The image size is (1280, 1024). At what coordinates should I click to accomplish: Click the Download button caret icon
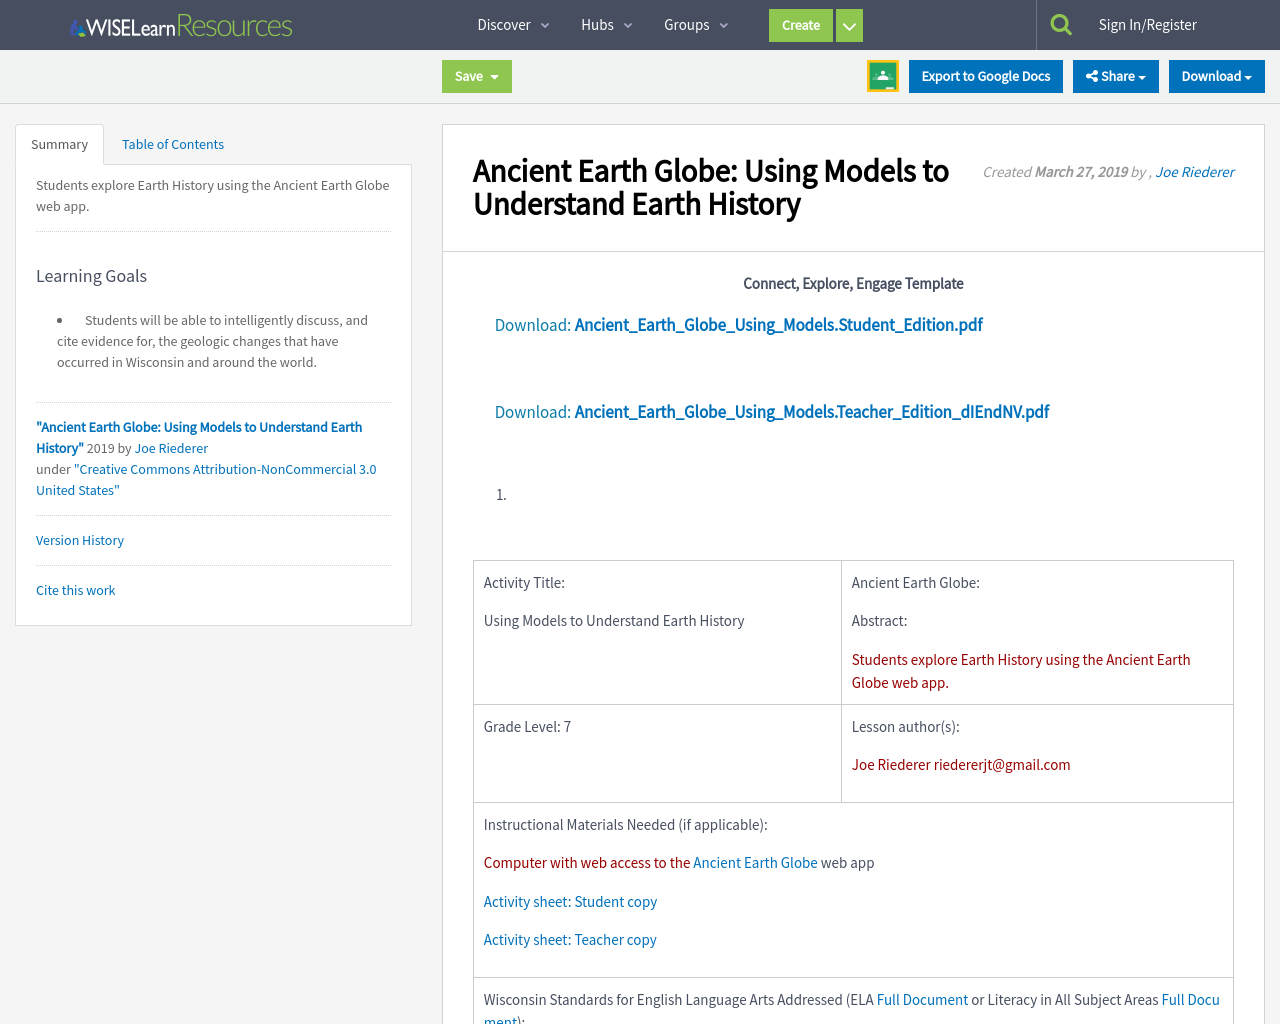[1251, 75]
